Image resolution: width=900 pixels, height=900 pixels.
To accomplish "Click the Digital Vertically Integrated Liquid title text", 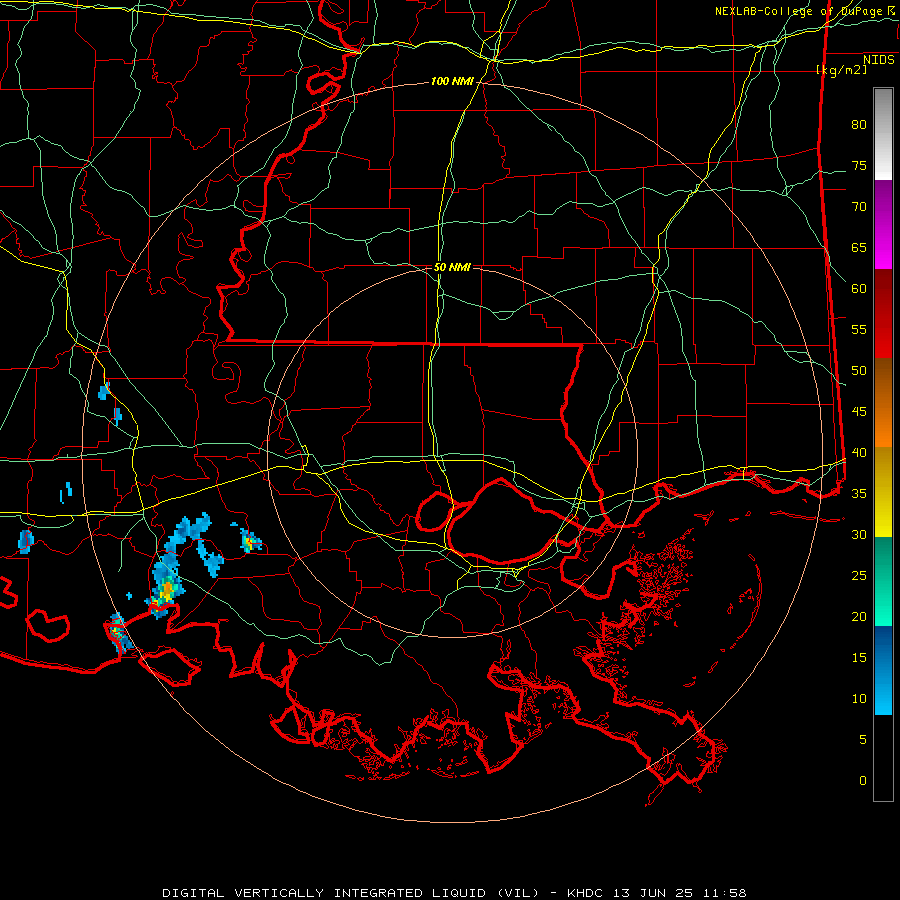I will [351, 893].
